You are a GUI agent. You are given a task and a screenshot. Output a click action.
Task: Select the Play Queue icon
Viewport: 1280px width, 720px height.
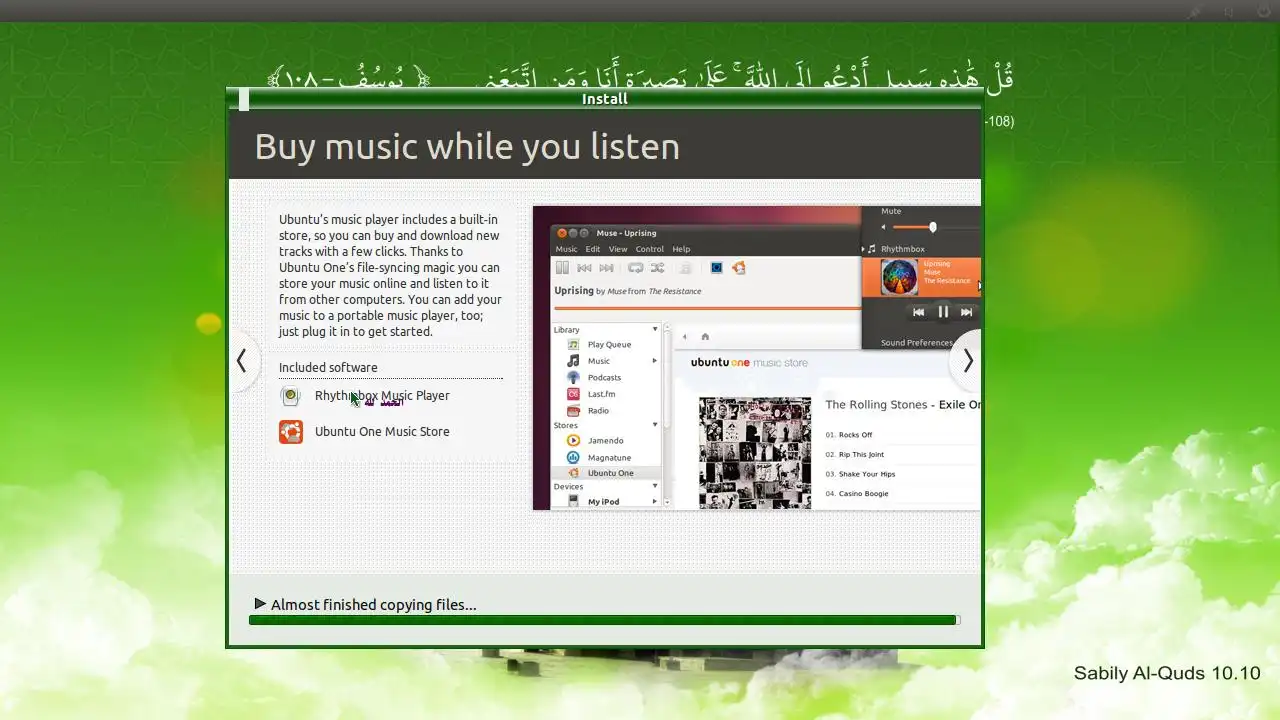click(x=573, y=344)
